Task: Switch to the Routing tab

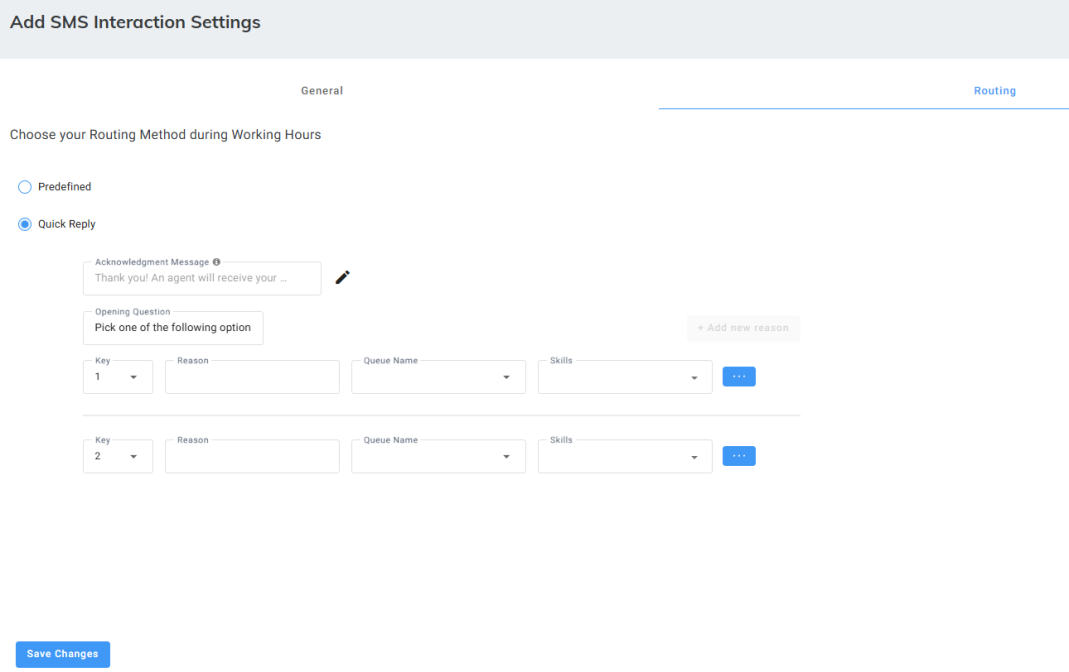Action: [994, 91]
